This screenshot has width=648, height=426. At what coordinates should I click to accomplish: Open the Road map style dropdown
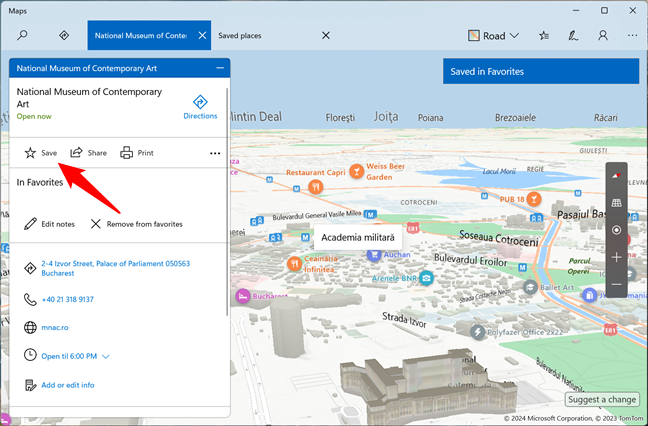click(x=493, y=36)
